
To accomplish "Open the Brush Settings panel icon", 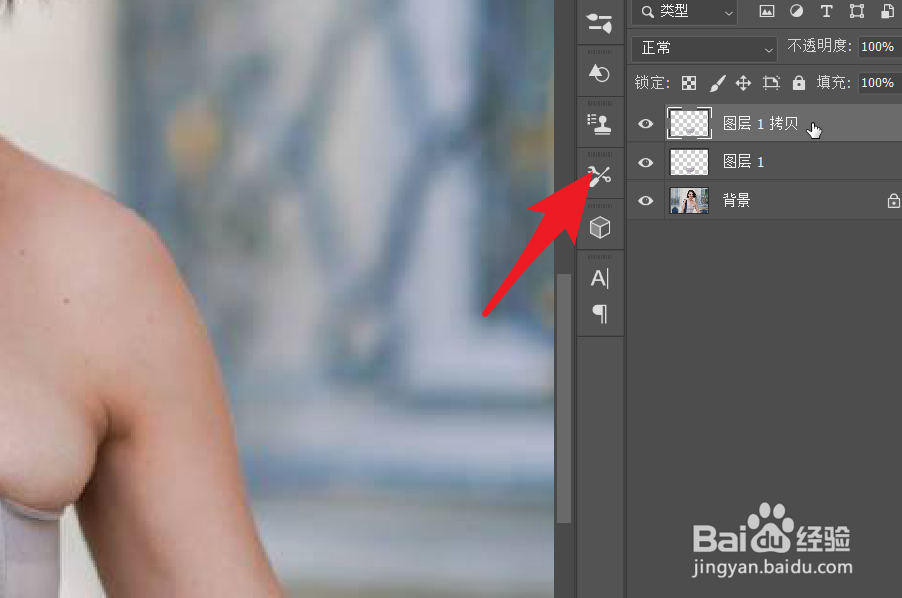I will pos(599,23).
